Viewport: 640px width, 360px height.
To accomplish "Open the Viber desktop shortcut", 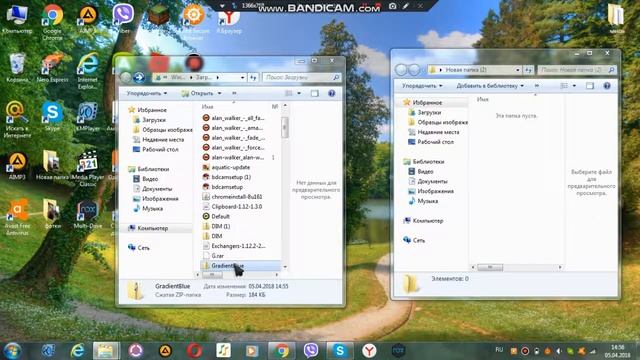I will point(123,20).
